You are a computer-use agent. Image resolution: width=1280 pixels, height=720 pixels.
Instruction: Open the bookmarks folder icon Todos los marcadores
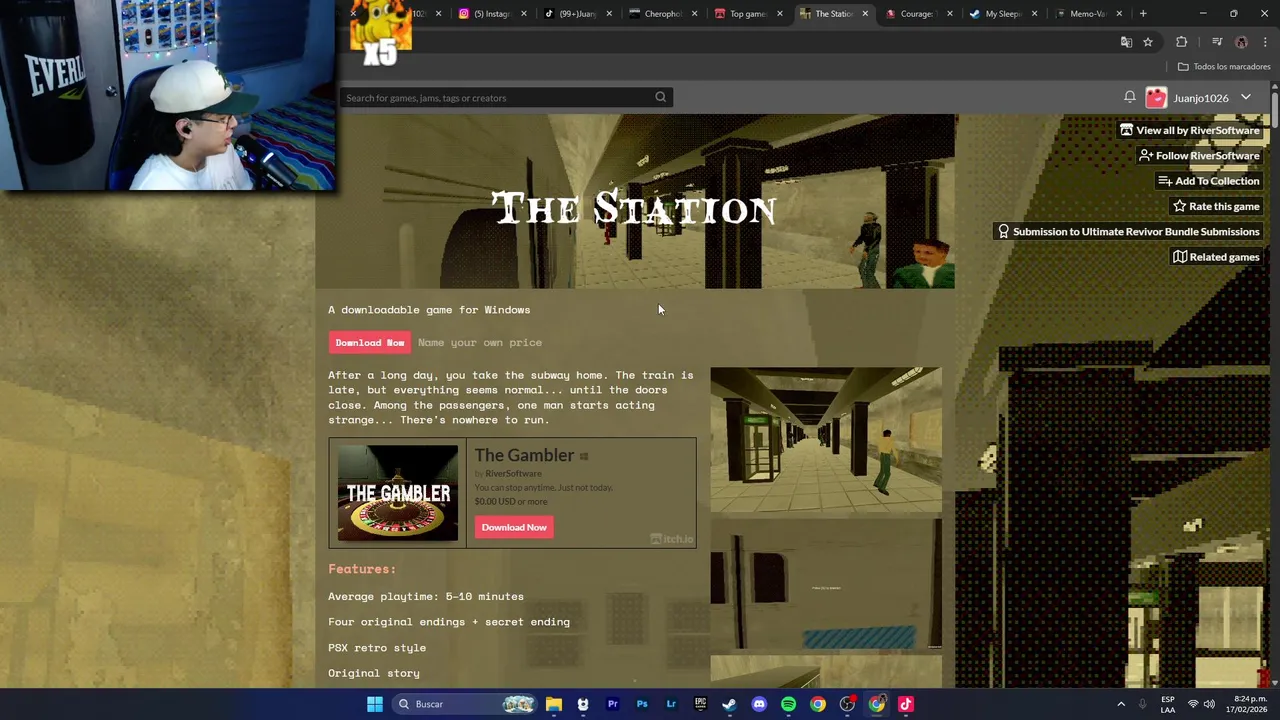1183,67
